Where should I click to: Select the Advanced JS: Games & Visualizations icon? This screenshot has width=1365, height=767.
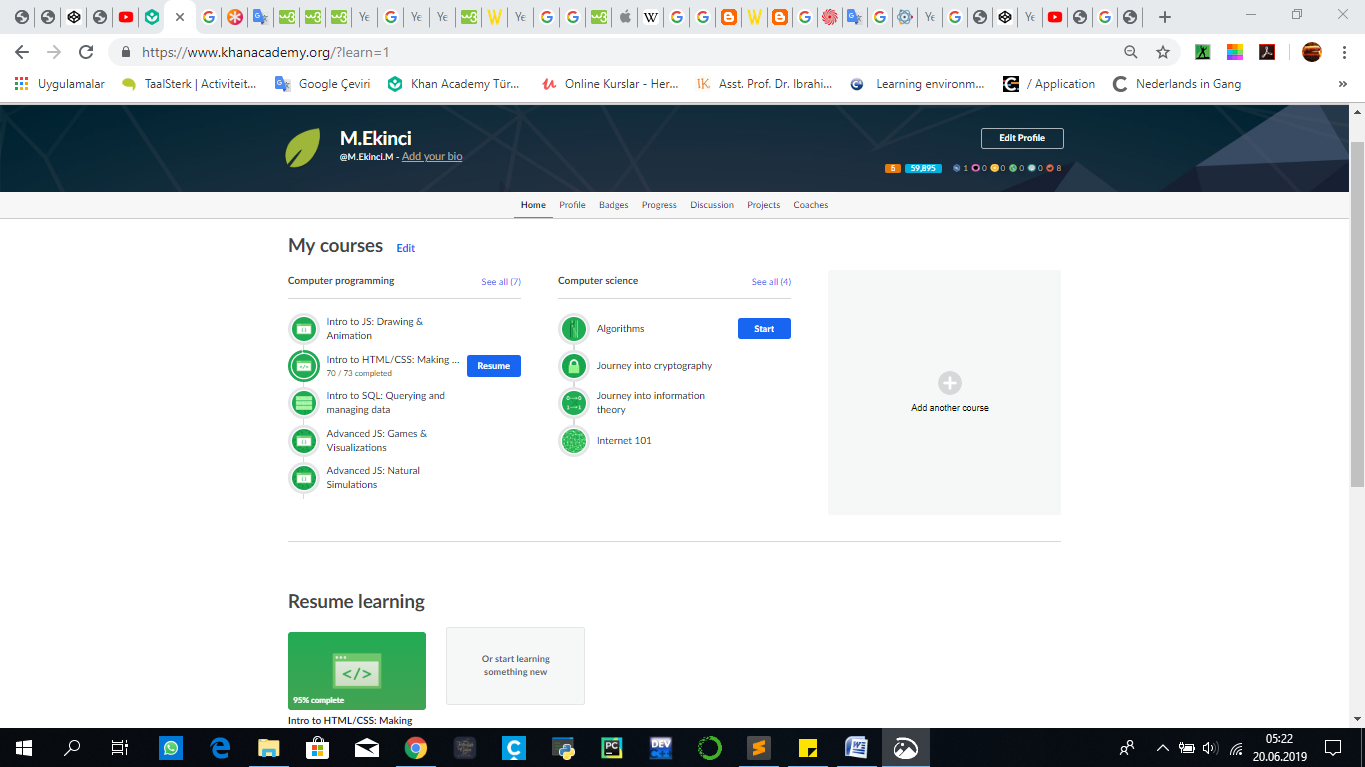(304, 441)
